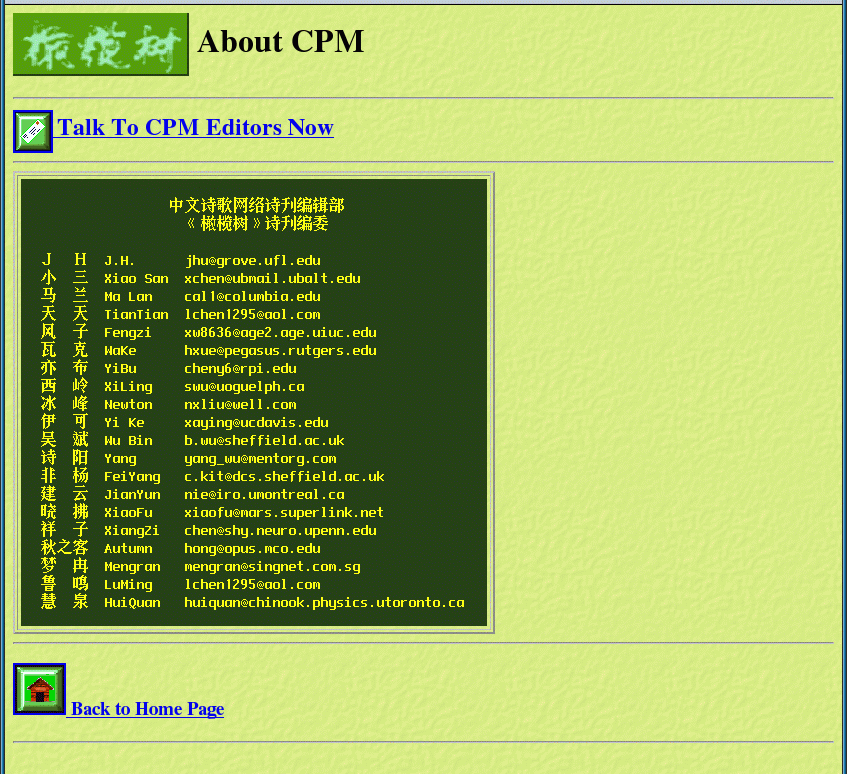Open the Talk To CPM Editors Now link
Screen dimensions: 847x774
click(195, 128)
